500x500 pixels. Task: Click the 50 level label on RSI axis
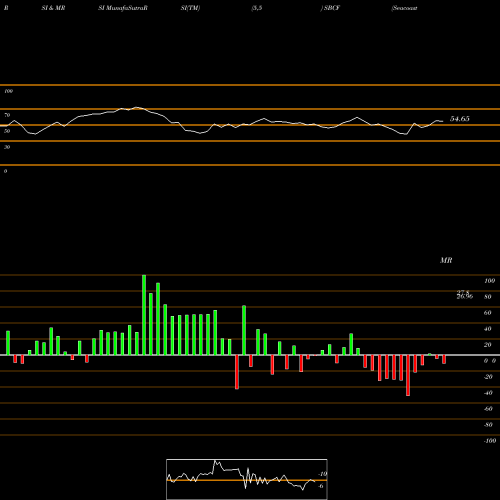(7, 131)
